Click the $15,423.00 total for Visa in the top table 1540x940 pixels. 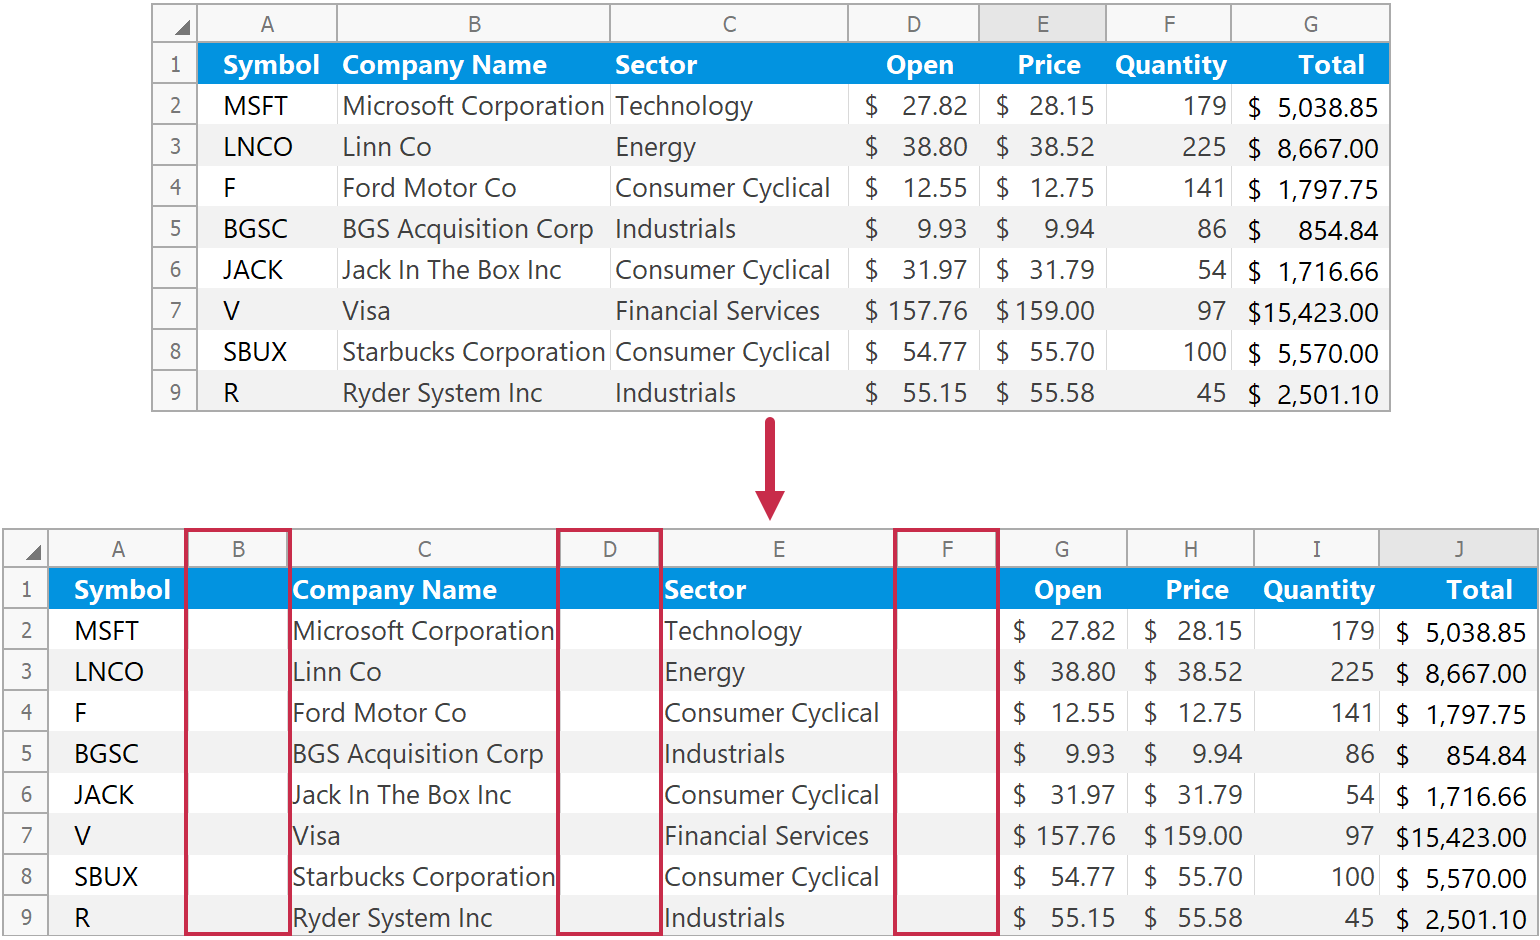tap(1311, 310)
